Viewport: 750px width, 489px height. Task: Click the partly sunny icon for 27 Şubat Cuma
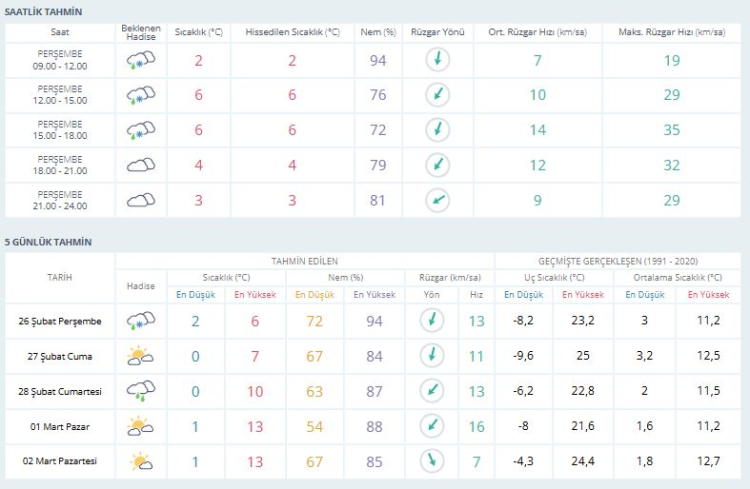140,355
